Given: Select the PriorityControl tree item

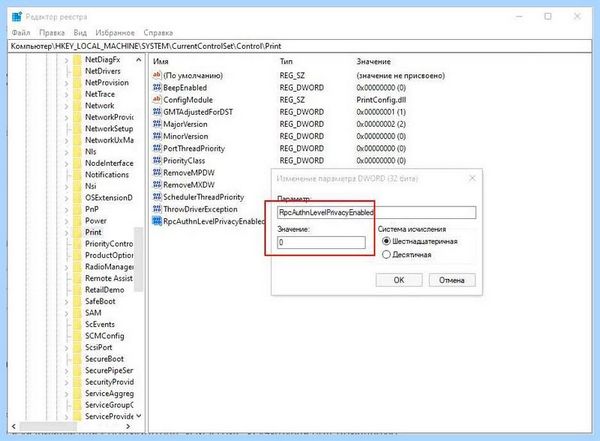Looking at the screenshot, I should 109,243.
